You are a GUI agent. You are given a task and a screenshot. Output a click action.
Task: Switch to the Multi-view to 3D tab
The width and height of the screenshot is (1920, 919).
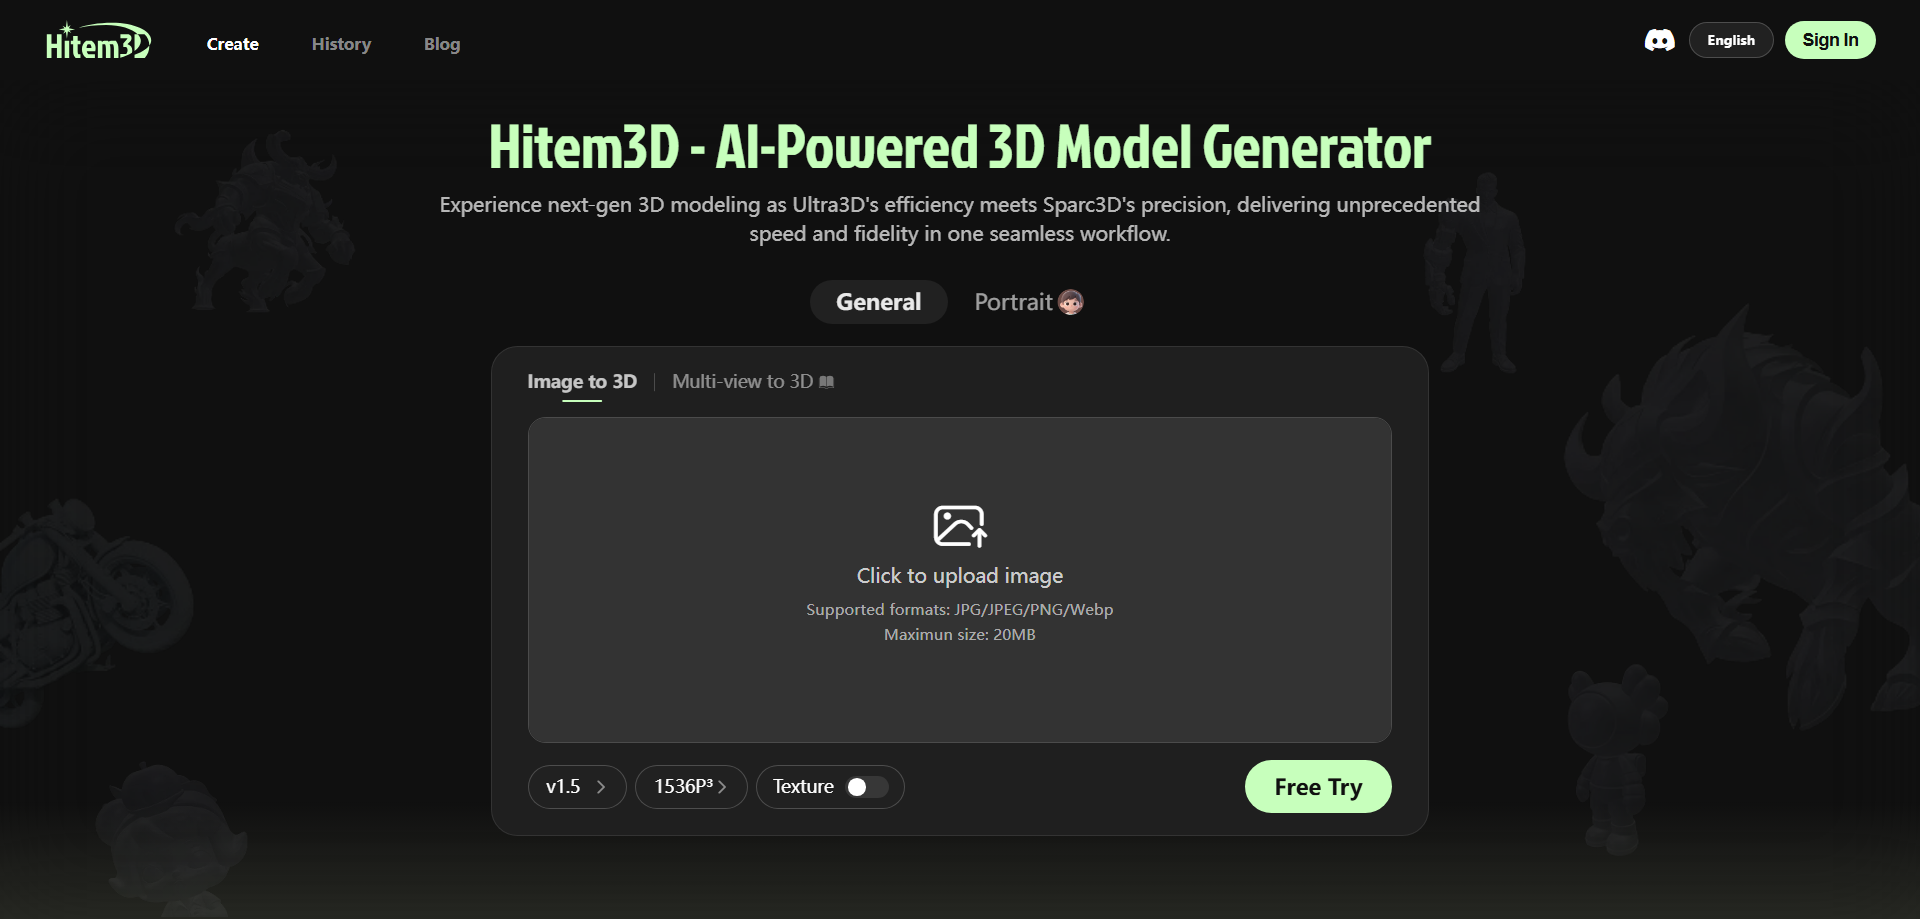742,382
